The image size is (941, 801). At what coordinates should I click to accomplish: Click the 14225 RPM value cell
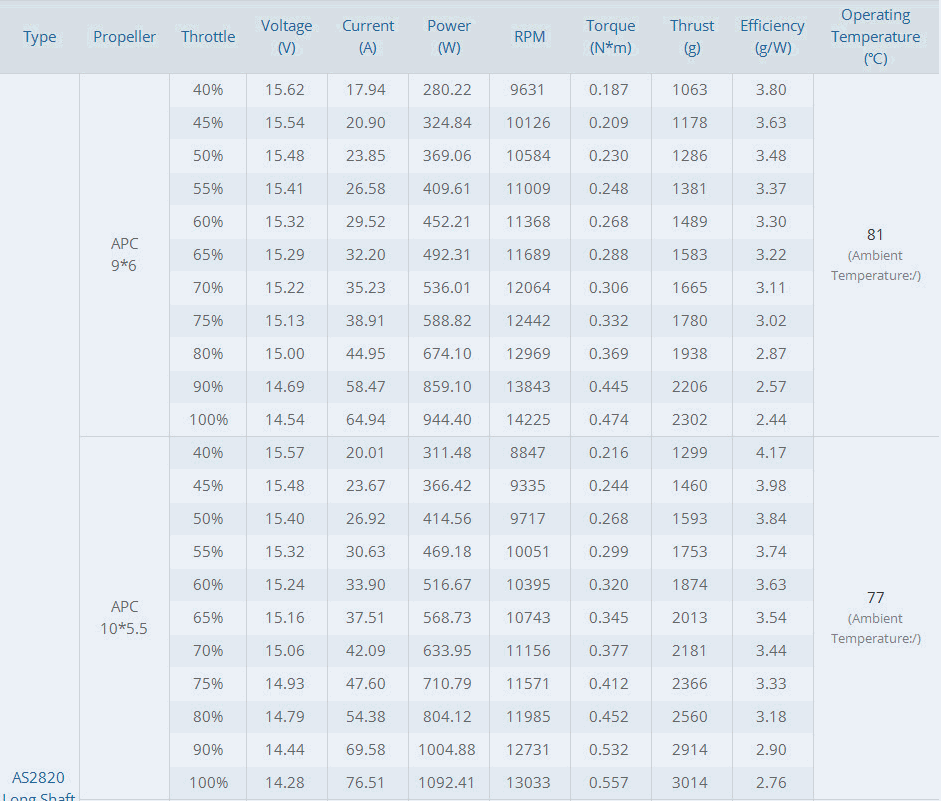tap(529, 419)
